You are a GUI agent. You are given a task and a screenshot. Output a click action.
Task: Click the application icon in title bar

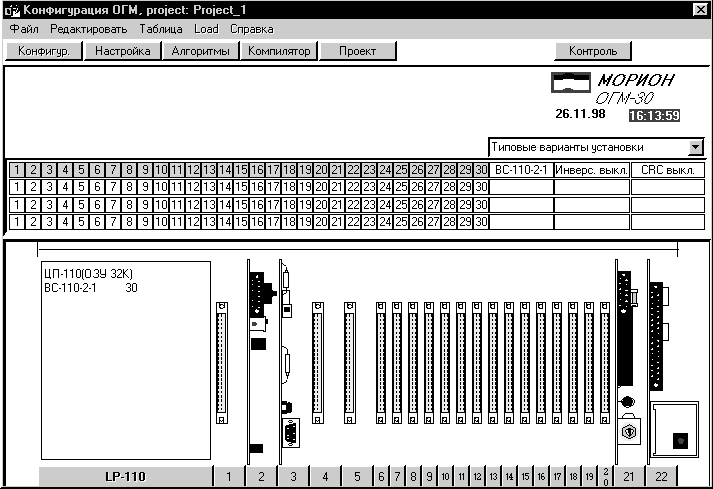click(12, 10)
